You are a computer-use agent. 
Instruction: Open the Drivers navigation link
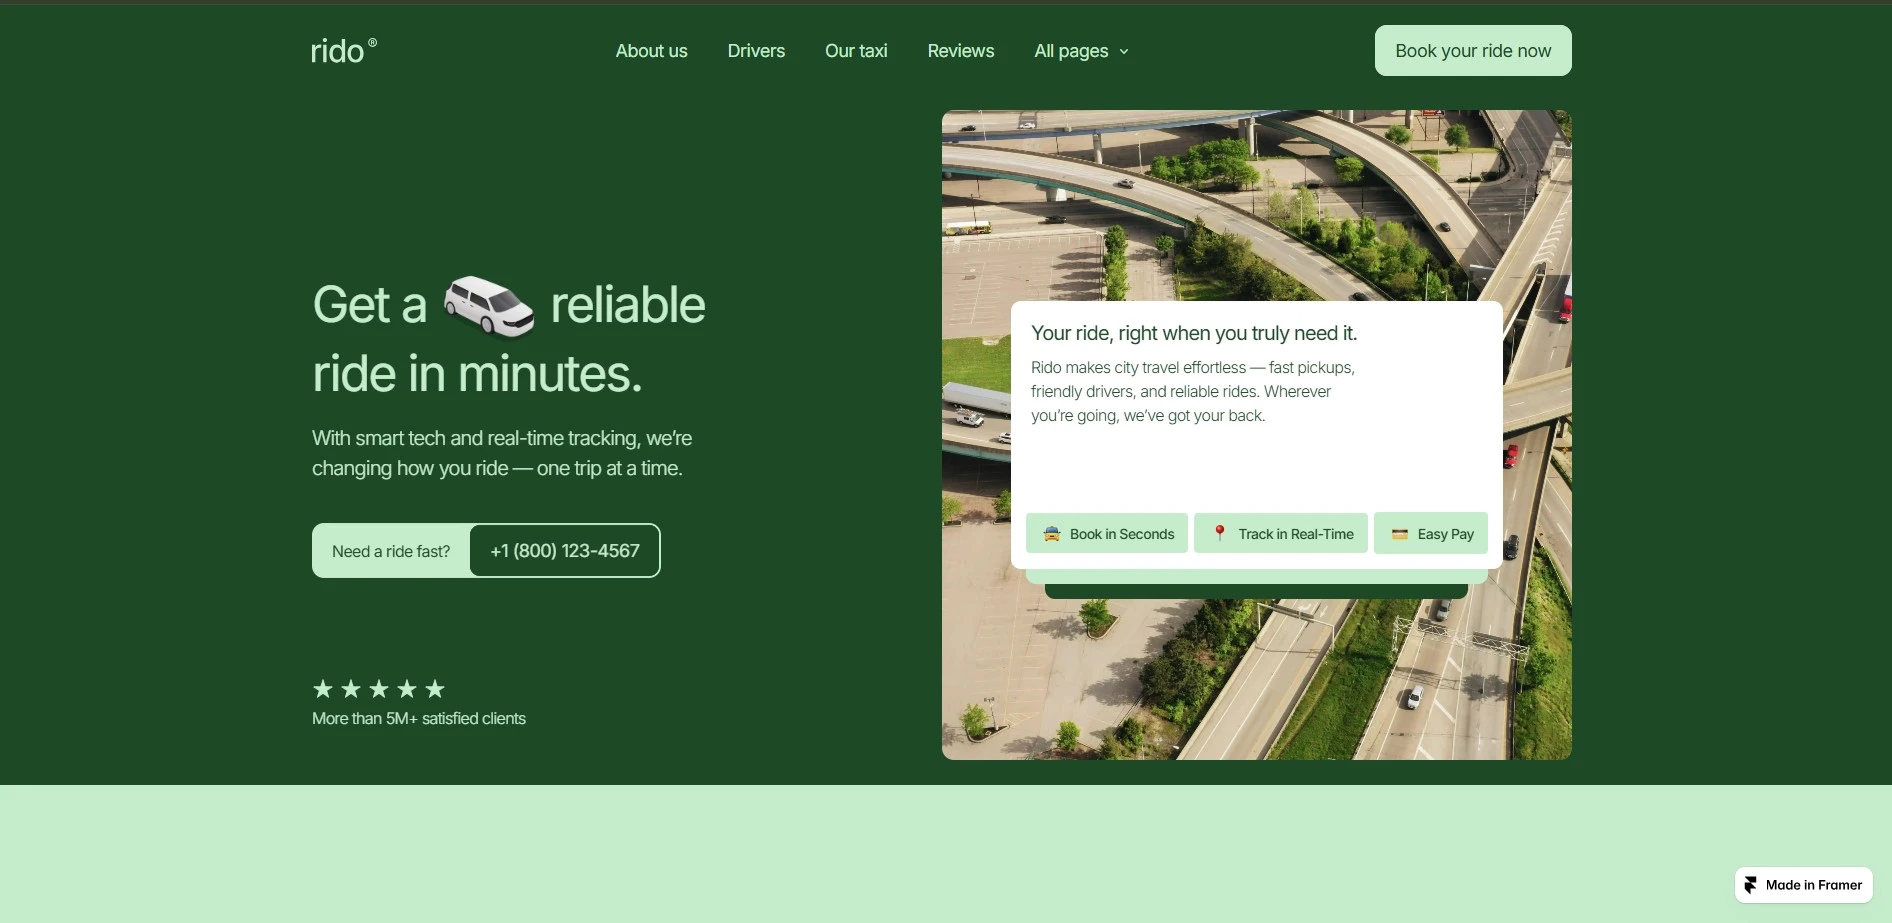(x=755, y=50)
